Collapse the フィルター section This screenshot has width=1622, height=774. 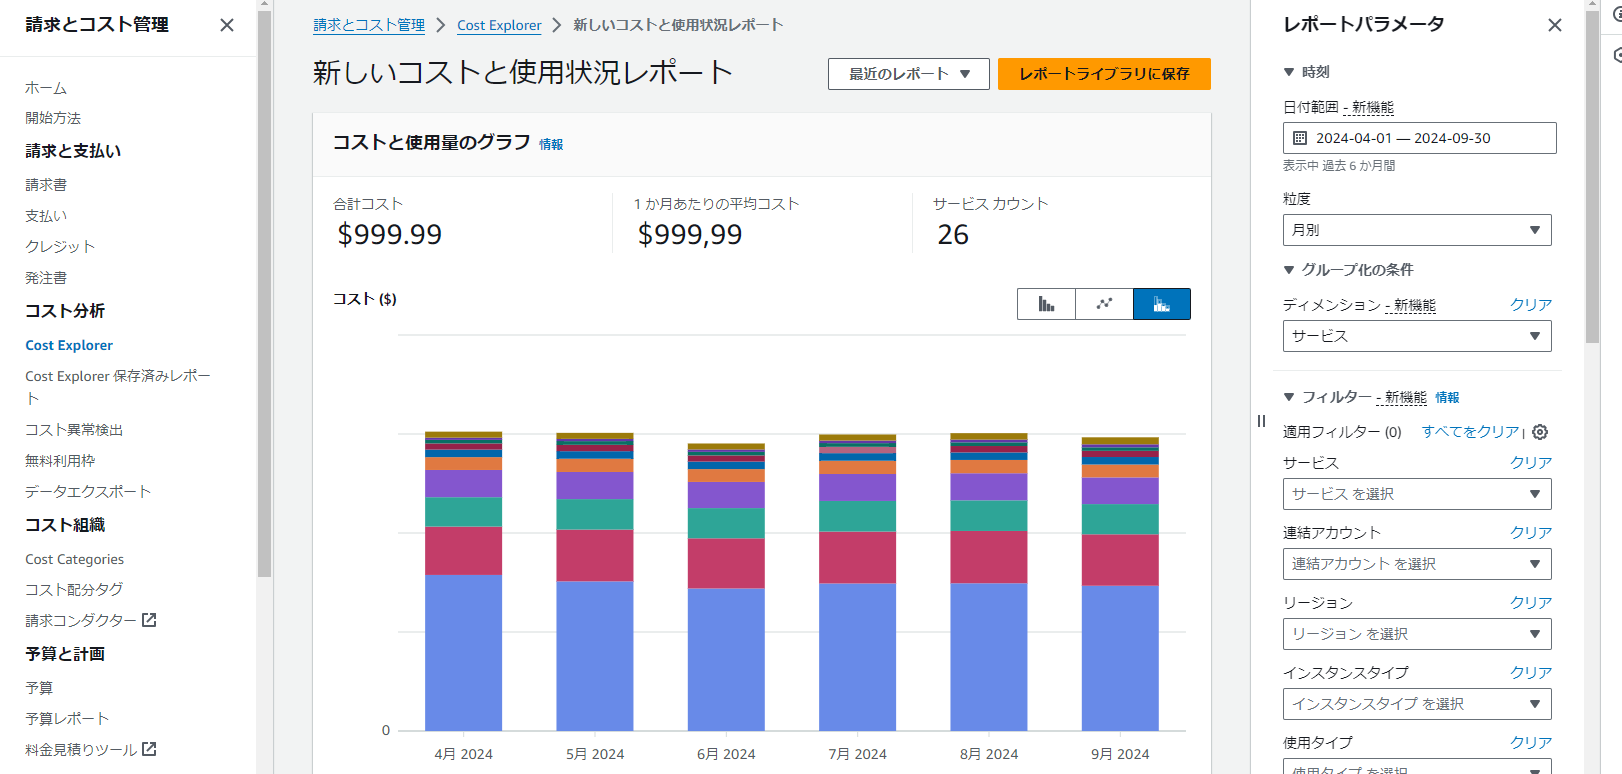(x=1289, y=397)
